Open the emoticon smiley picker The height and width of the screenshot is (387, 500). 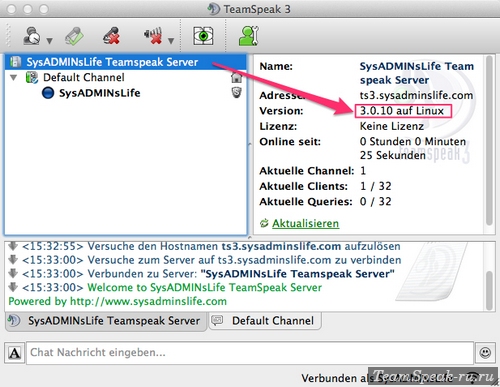(485, 352)
